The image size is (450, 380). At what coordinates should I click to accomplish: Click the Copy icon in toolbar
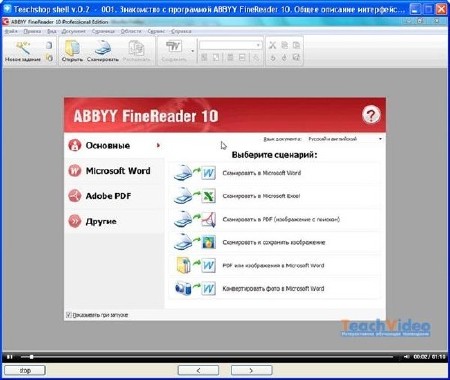[284, 45]
